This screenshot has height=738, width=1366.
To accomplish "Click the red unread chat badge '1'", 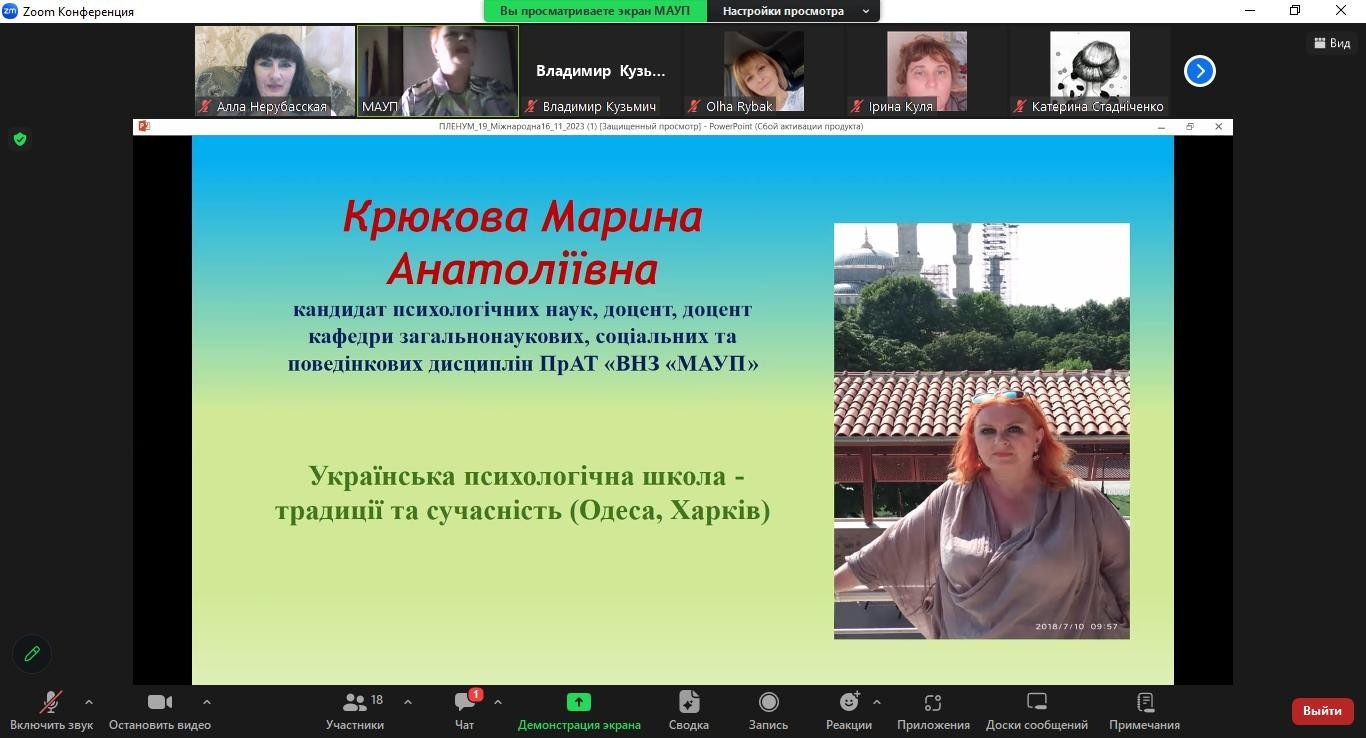I will (476, 694).
